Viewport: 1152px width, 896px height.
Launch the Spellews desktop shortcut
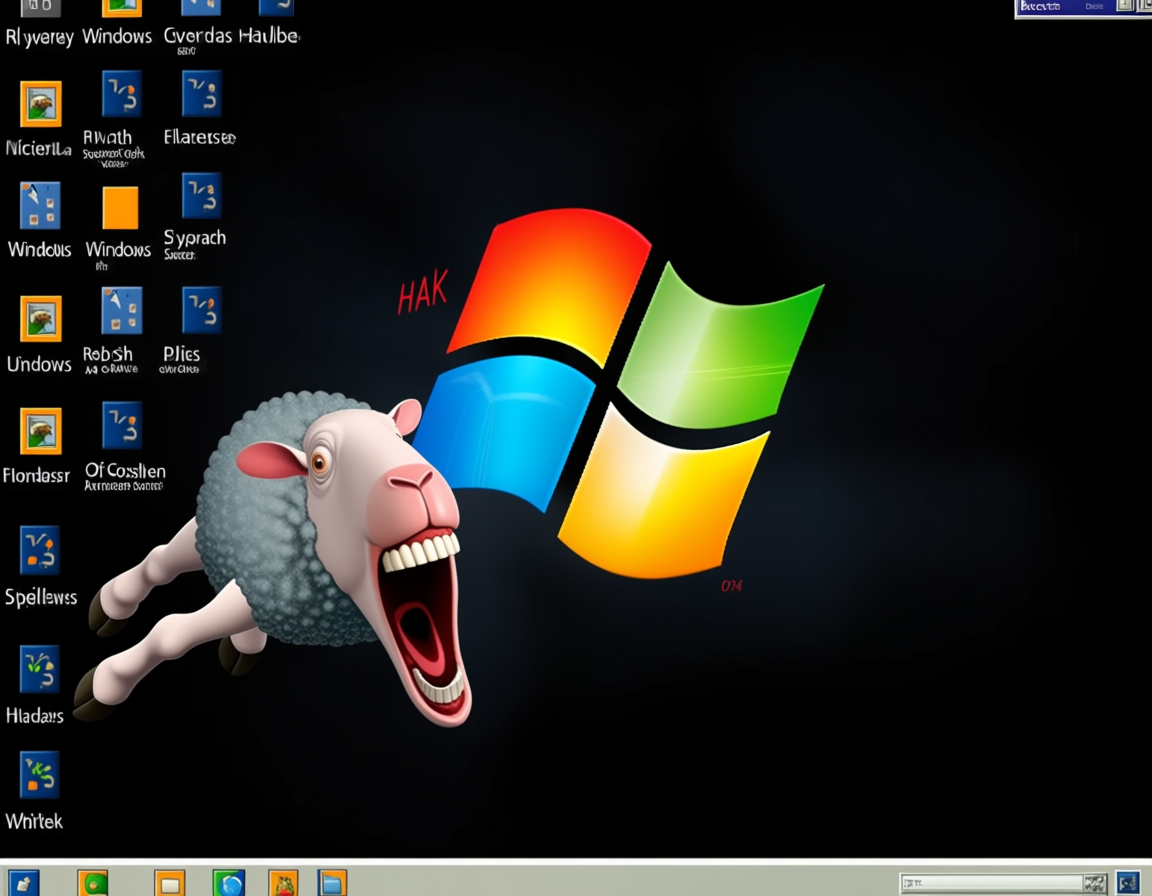coord(40,549)
